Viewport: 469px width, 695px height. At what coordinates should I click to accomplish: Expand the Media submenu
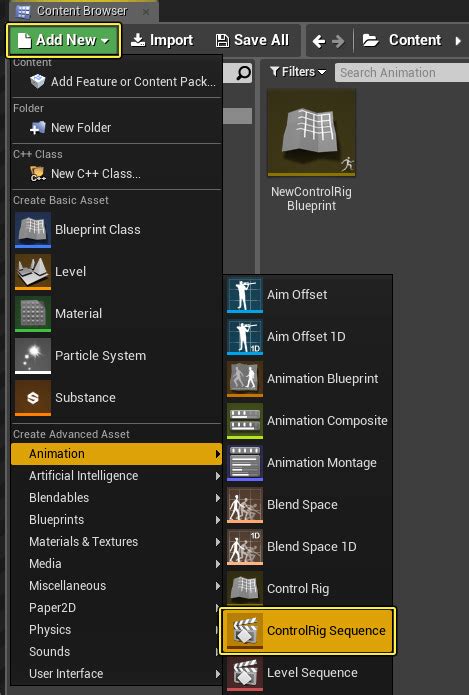coord(116,564)
